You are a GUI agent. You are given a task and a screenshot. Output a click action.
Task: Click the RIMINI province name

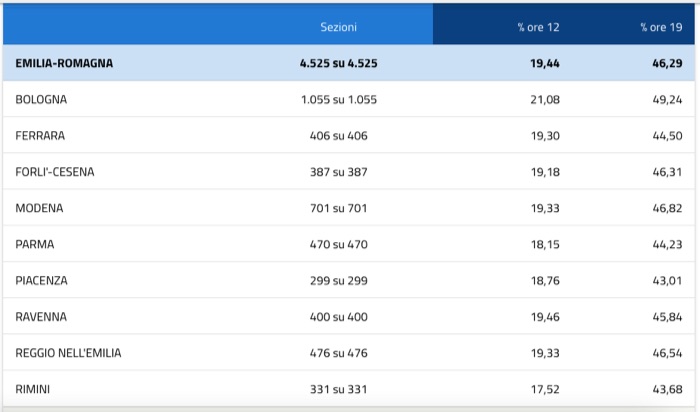pos(33,389)
